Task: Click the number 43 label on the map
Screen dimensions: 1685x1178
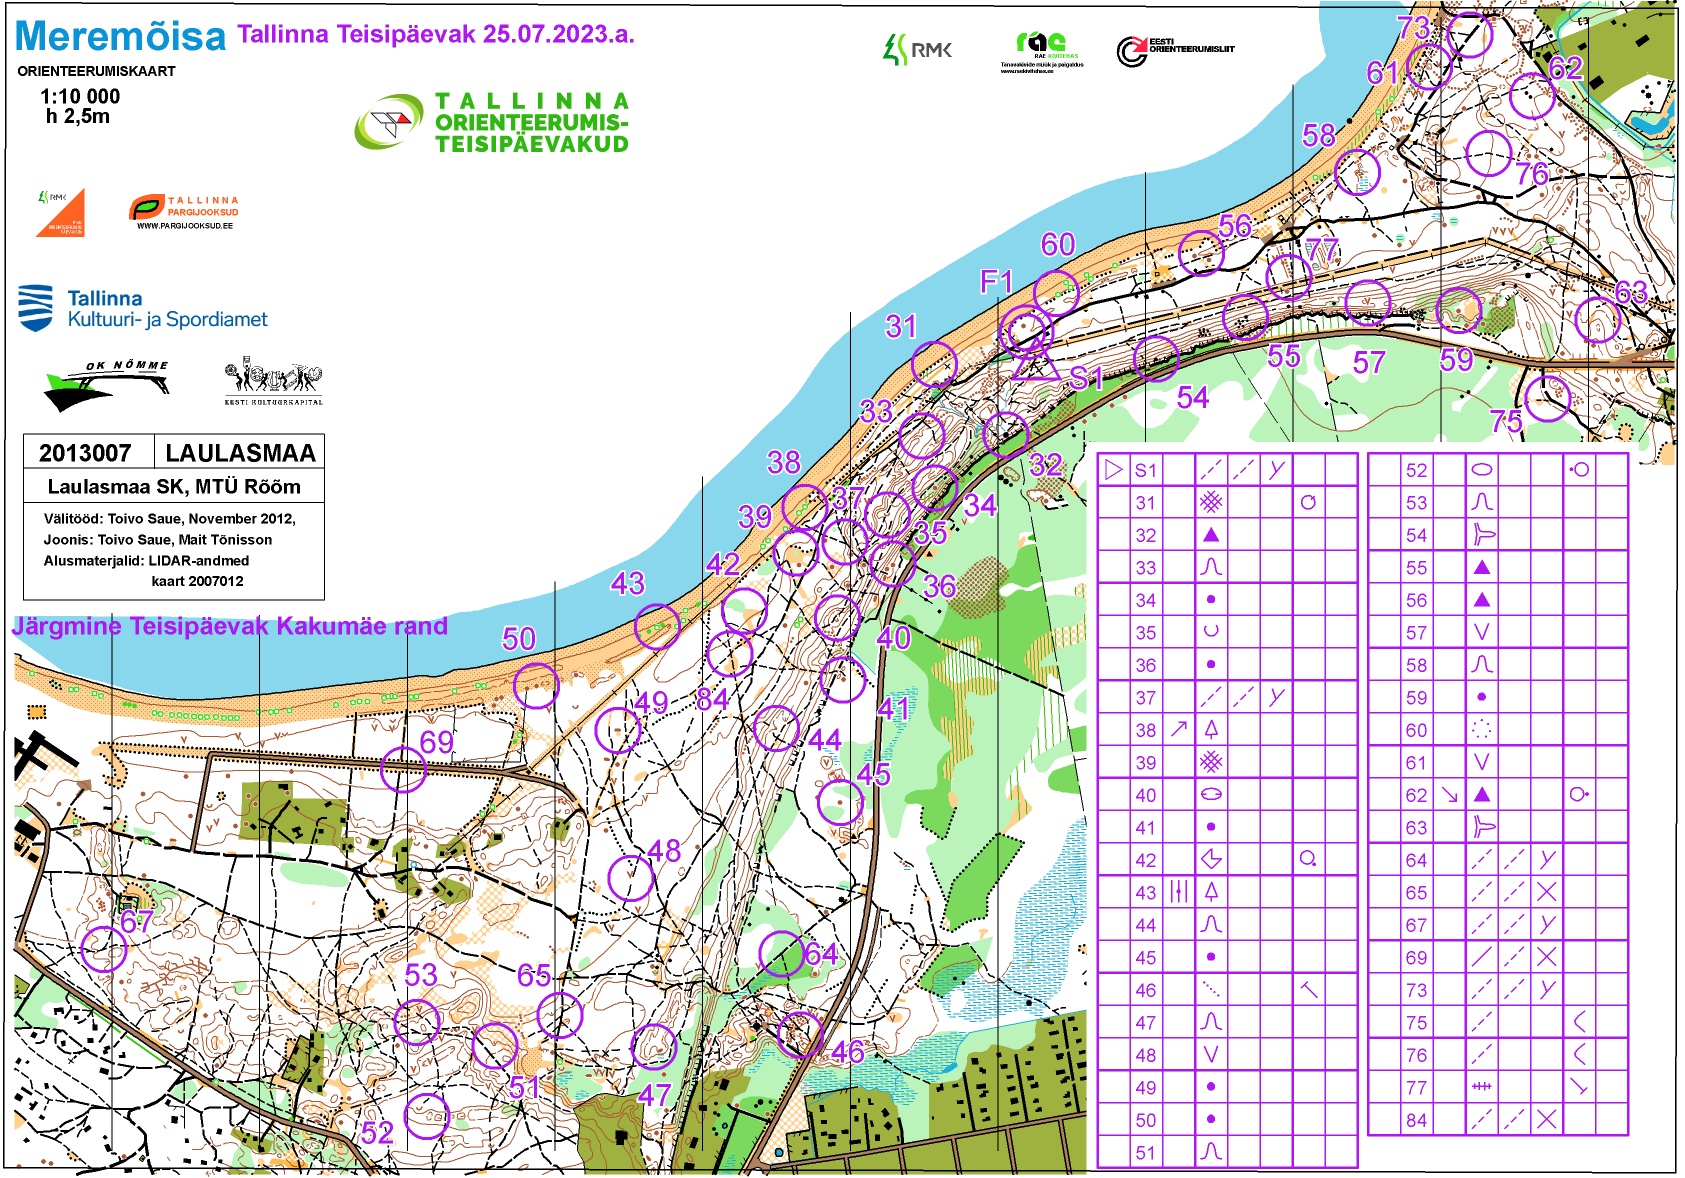Action: click(x=628, y=583)
